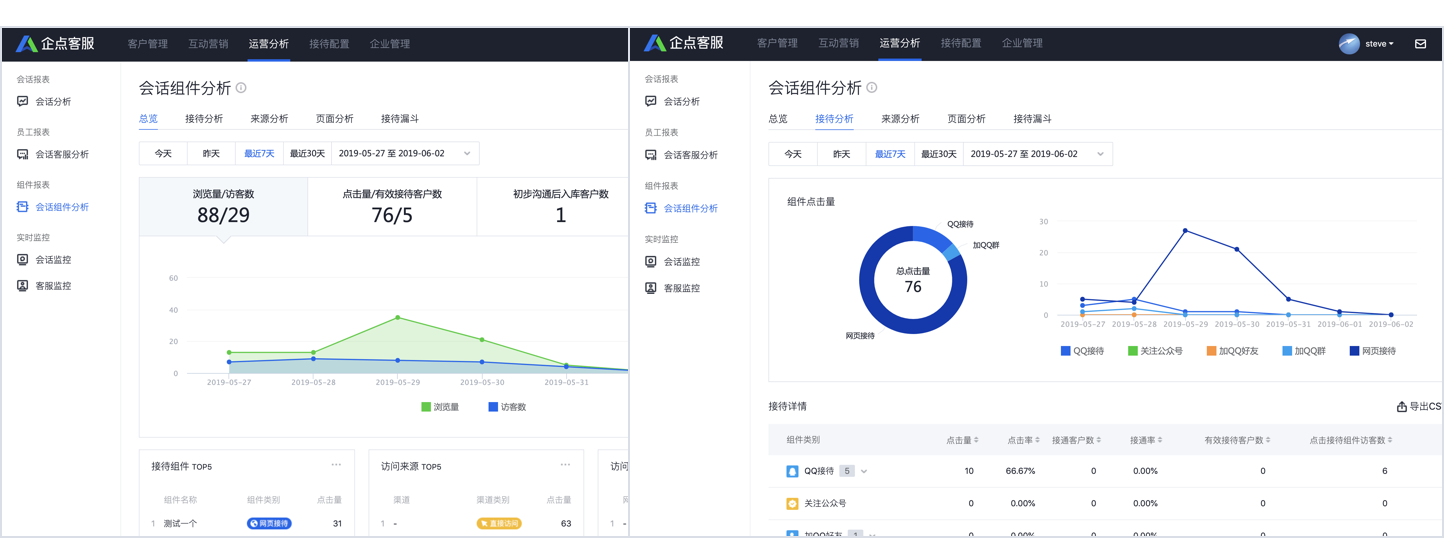
Task: Click the QQ接待 count badge 5
Action: pos(847,471)
